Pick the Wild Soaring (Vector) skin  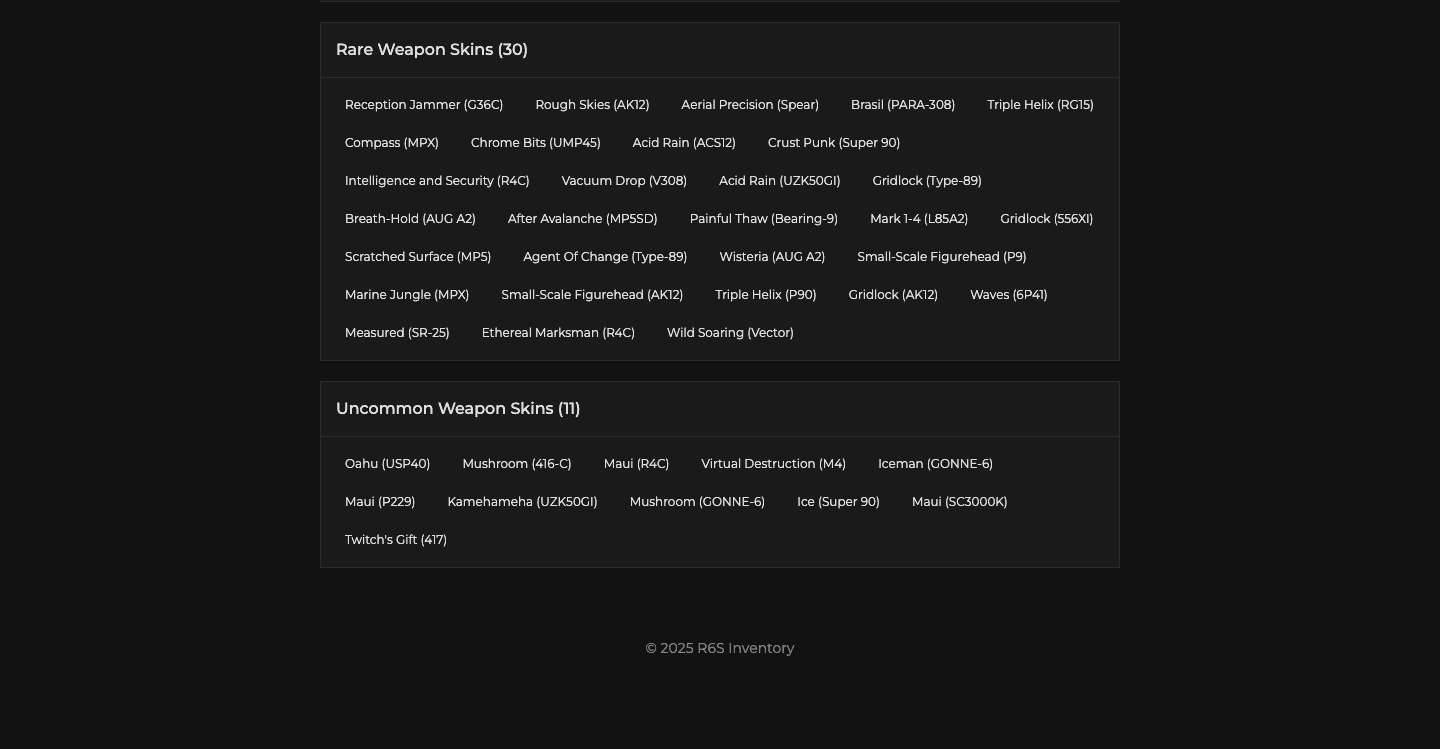pyautogui.click(x=730, y=333)
